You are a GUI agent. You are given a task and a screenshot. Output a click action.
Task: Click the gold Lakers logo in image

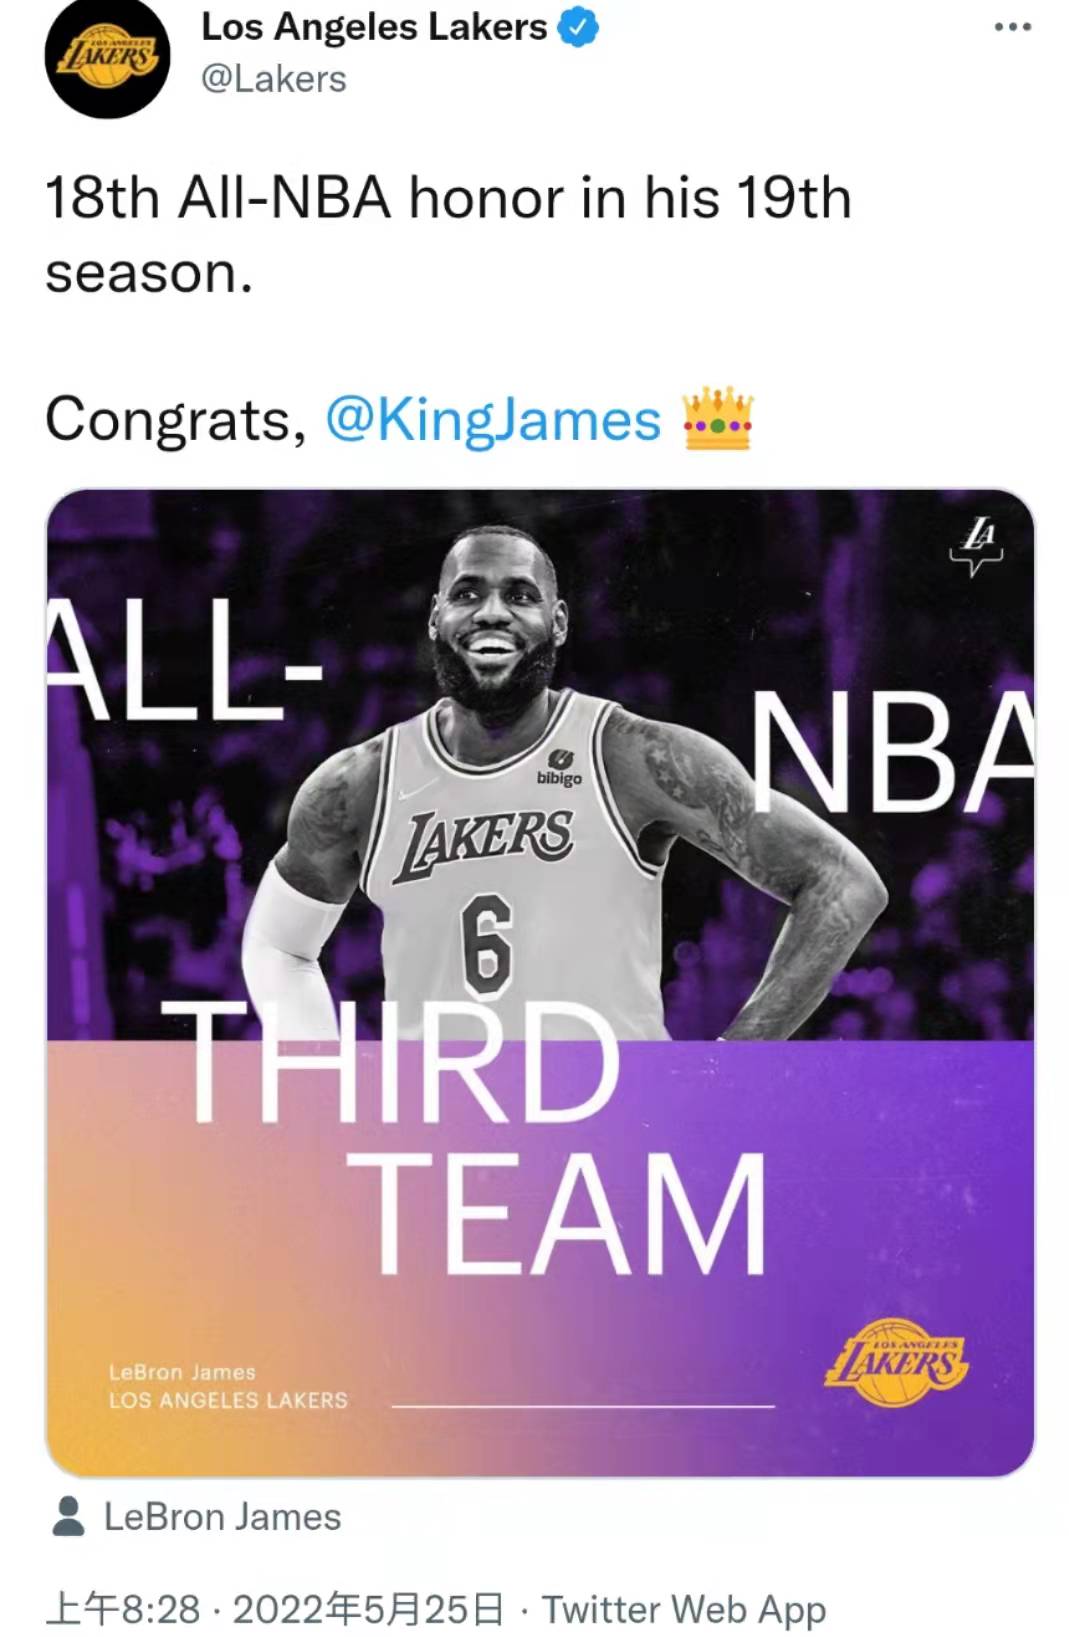[897, 1362]
